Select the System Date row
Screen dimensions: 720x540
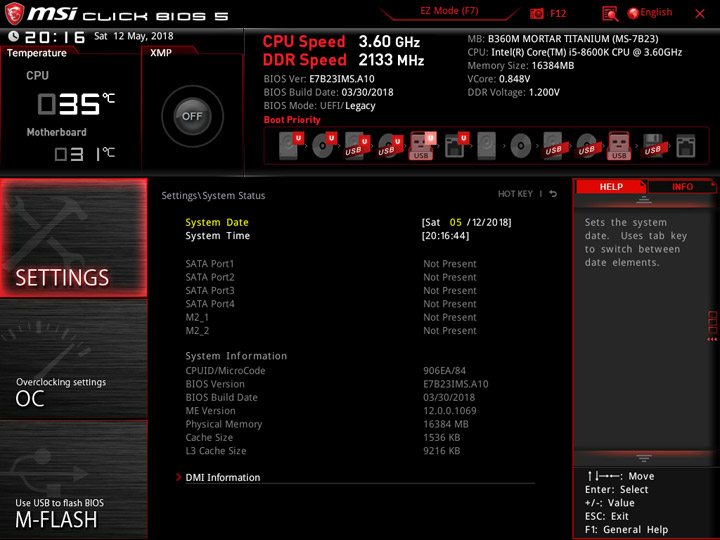pos(349,222)
